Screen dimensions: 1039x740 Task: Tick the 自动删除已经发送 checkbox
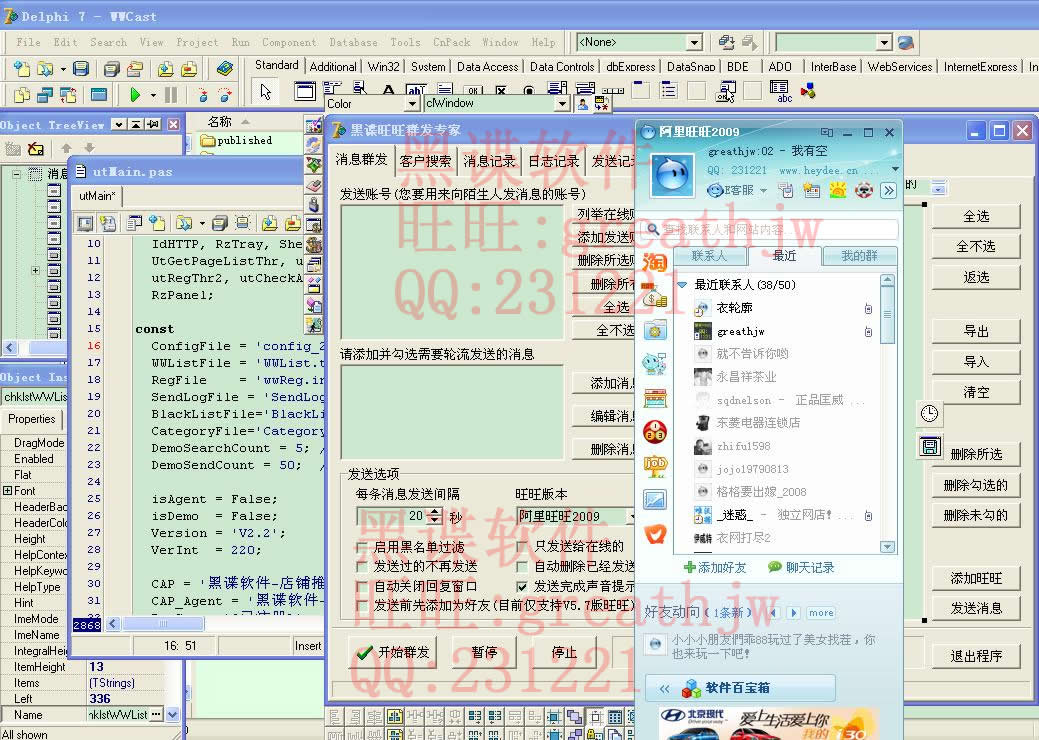click(522, 566)
